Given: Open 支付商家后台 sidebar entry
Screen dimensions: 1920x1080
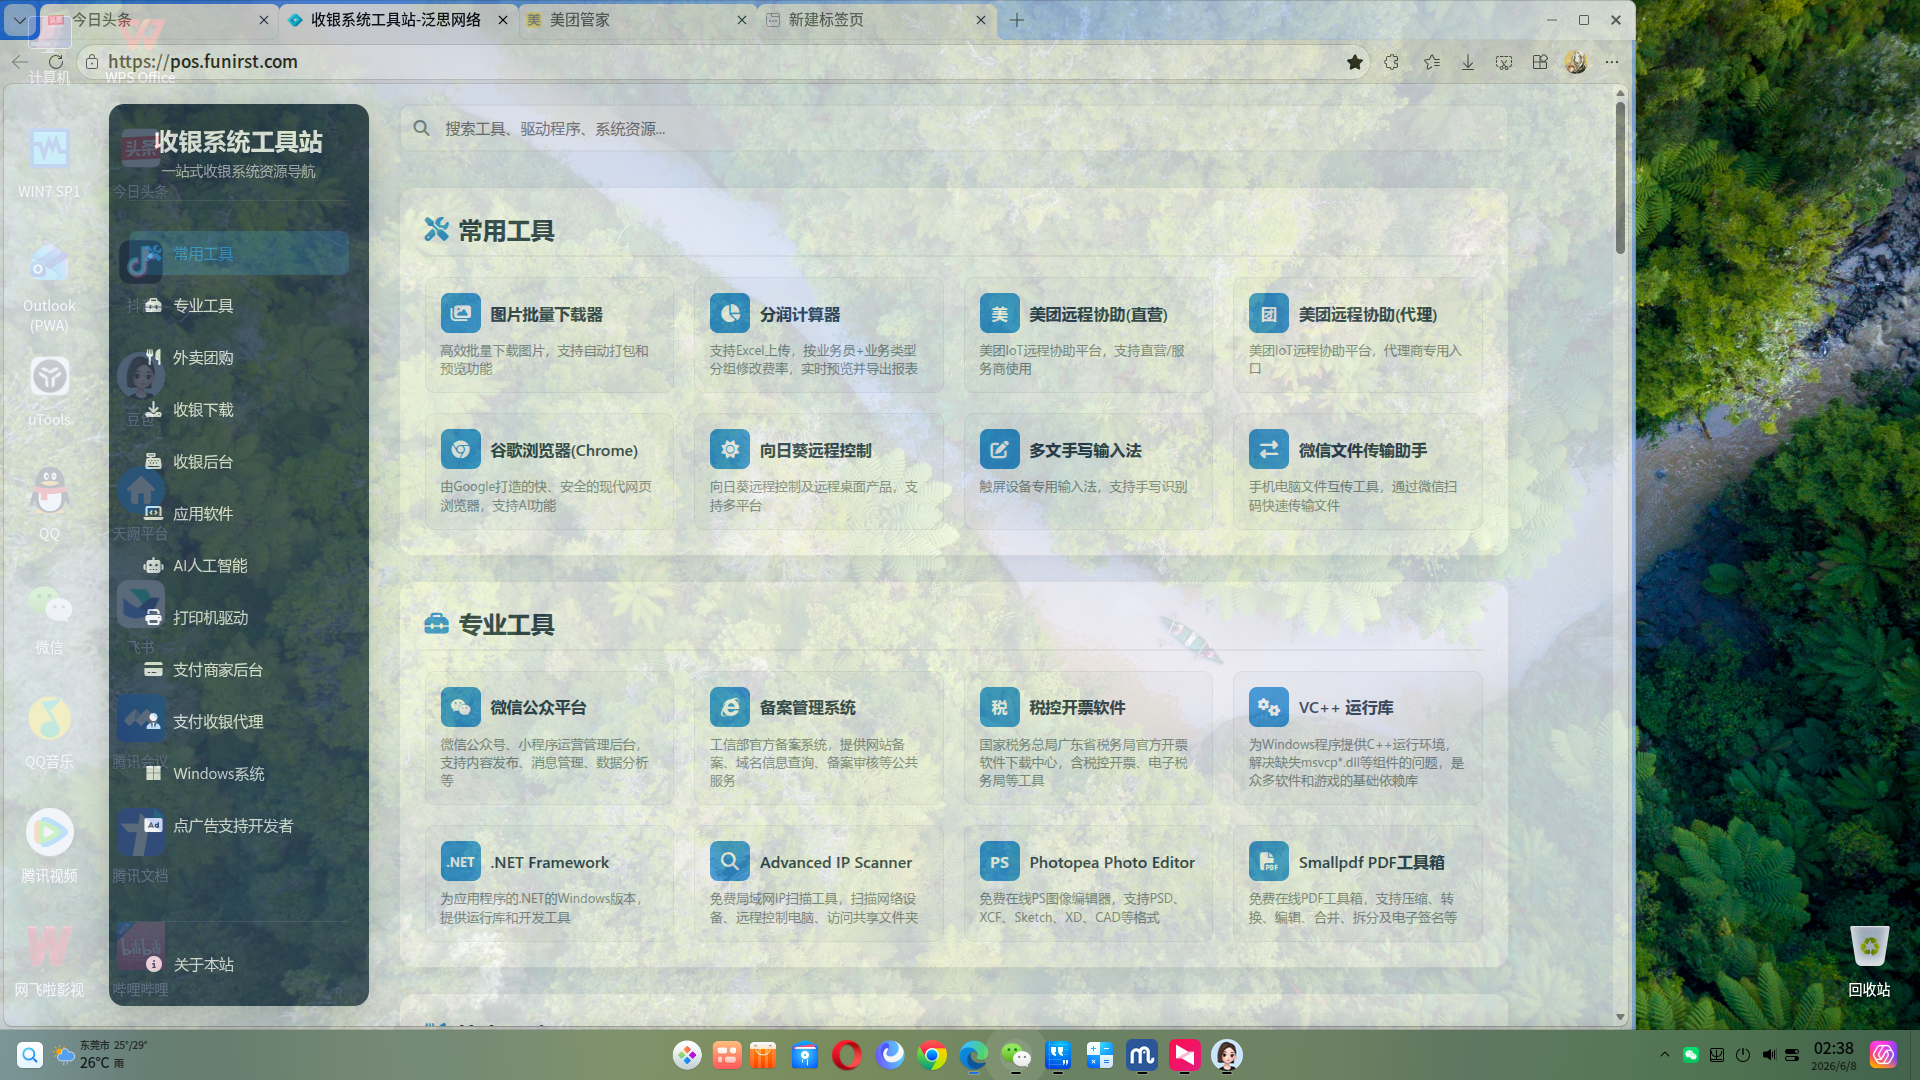Looking at the screenshot, I should coord(239,670).
